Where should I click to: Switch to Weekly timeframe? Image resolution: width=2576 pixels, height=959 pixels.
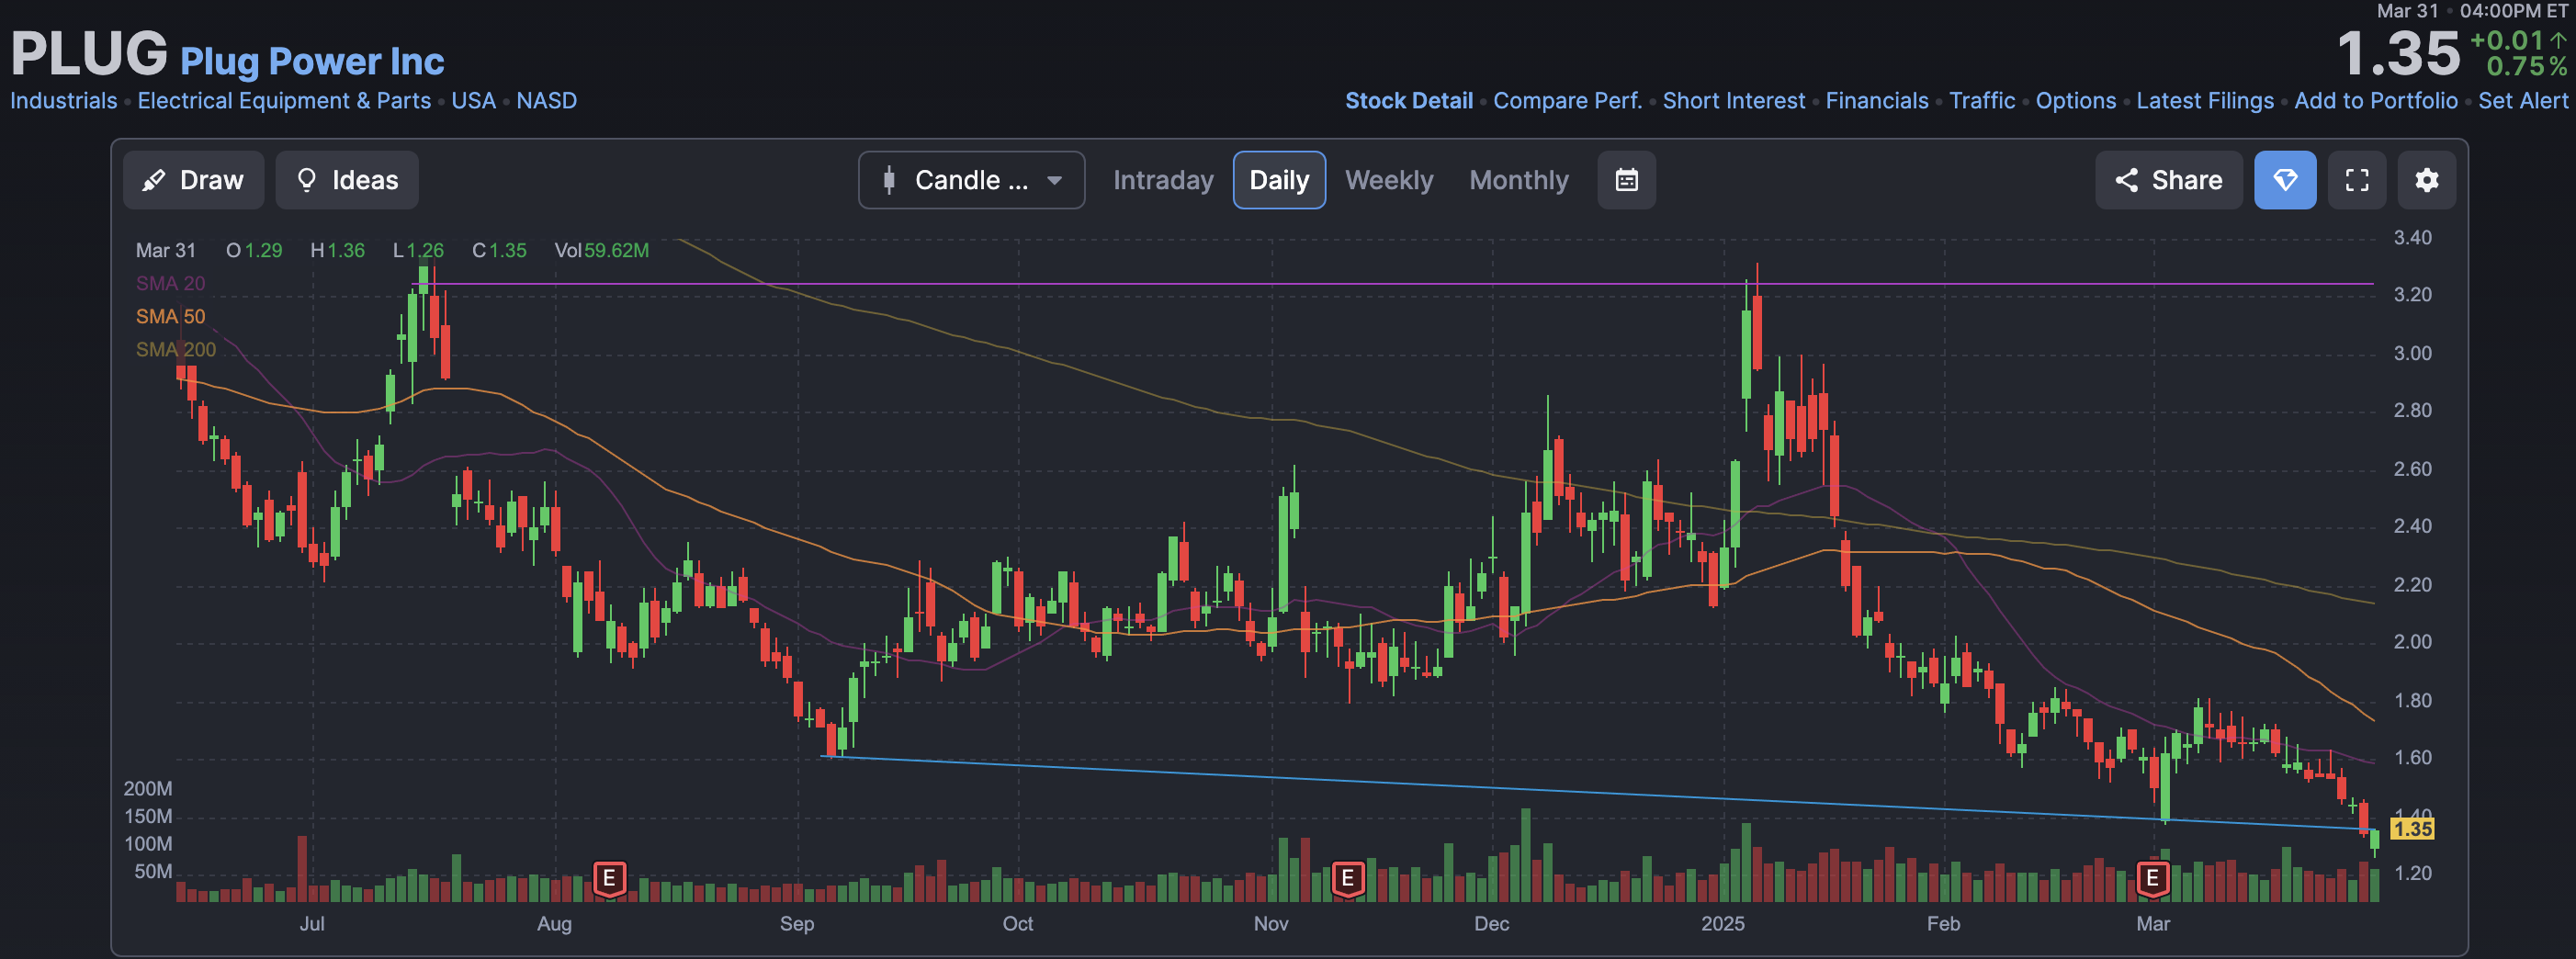(1389, 180)
